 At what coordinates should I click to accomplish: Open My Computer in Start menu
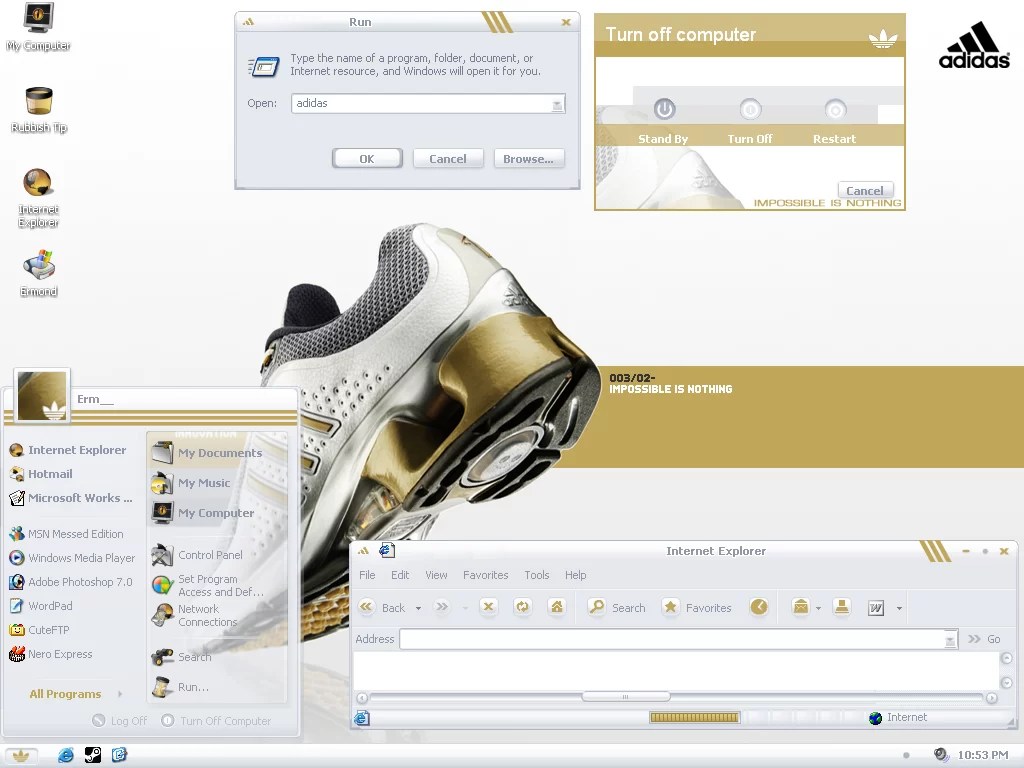pos(203,513)
